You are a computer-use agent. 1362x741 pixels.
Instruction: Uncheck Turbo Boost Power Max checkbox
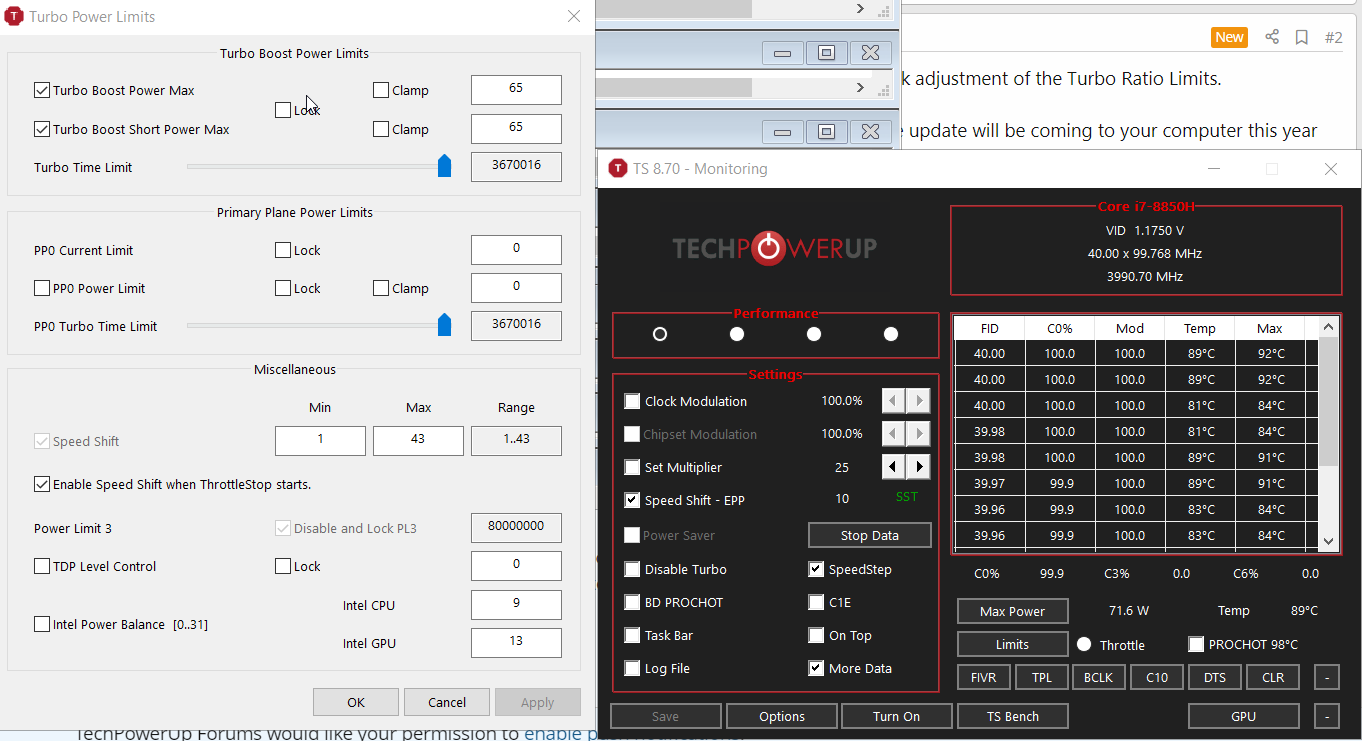pos(42,90)
